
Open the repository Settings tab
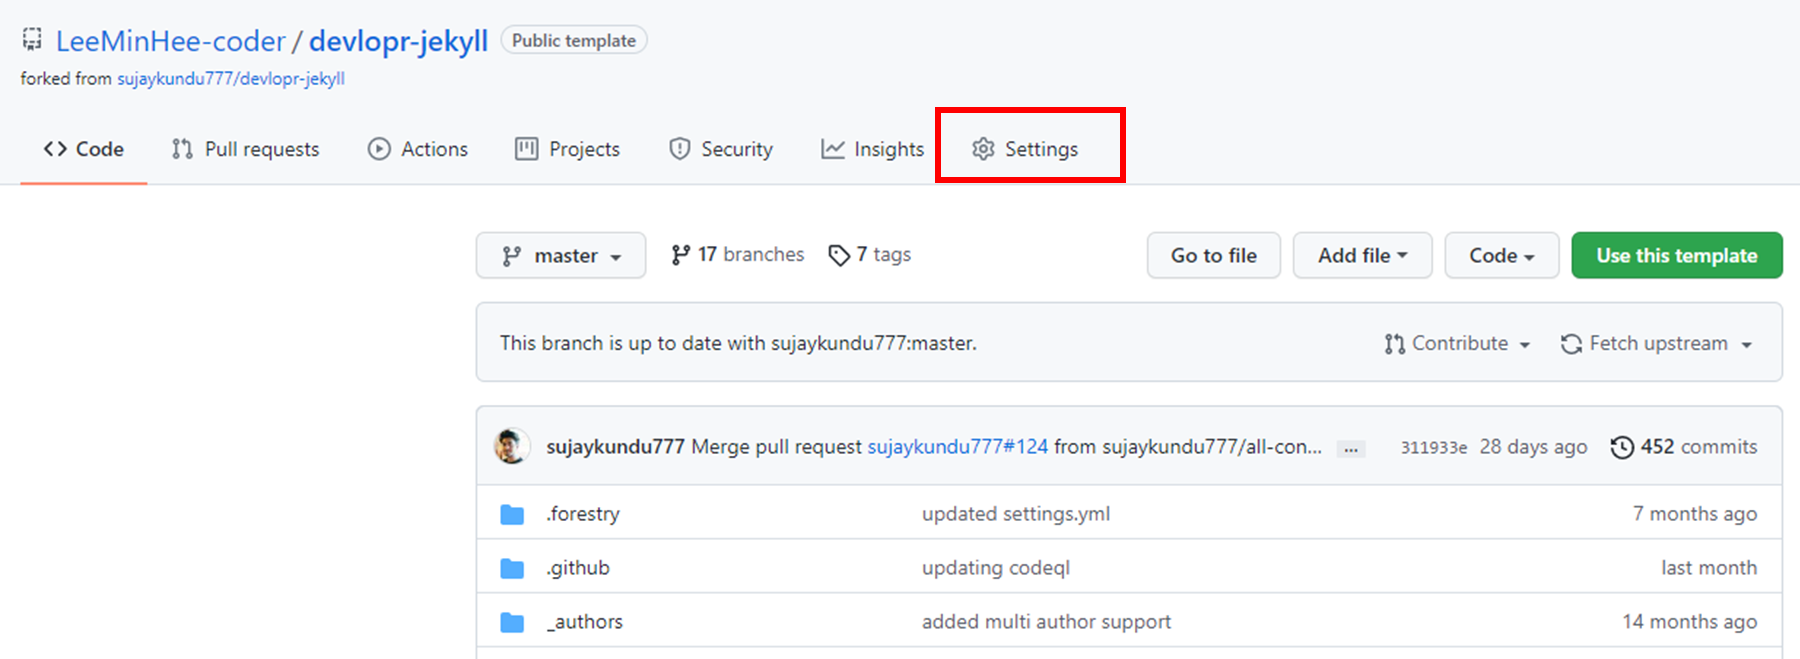(x=1025, y=149)
